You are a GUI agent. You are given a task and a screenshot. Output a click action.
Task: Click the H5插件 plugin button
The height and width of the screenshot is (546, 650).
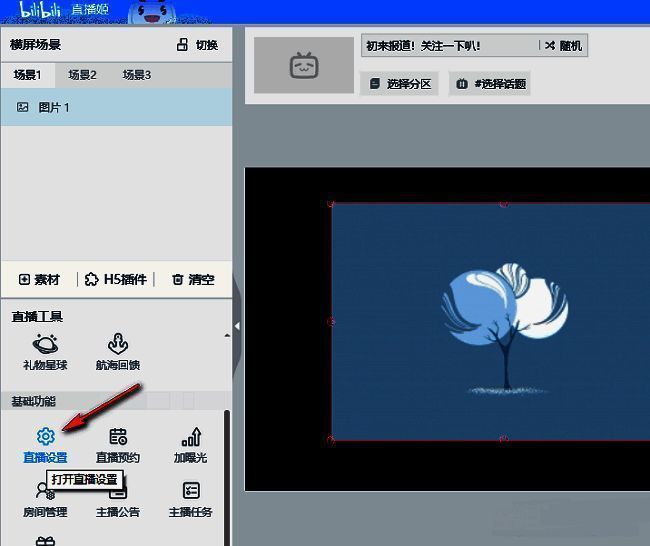(x=116, y=280)
